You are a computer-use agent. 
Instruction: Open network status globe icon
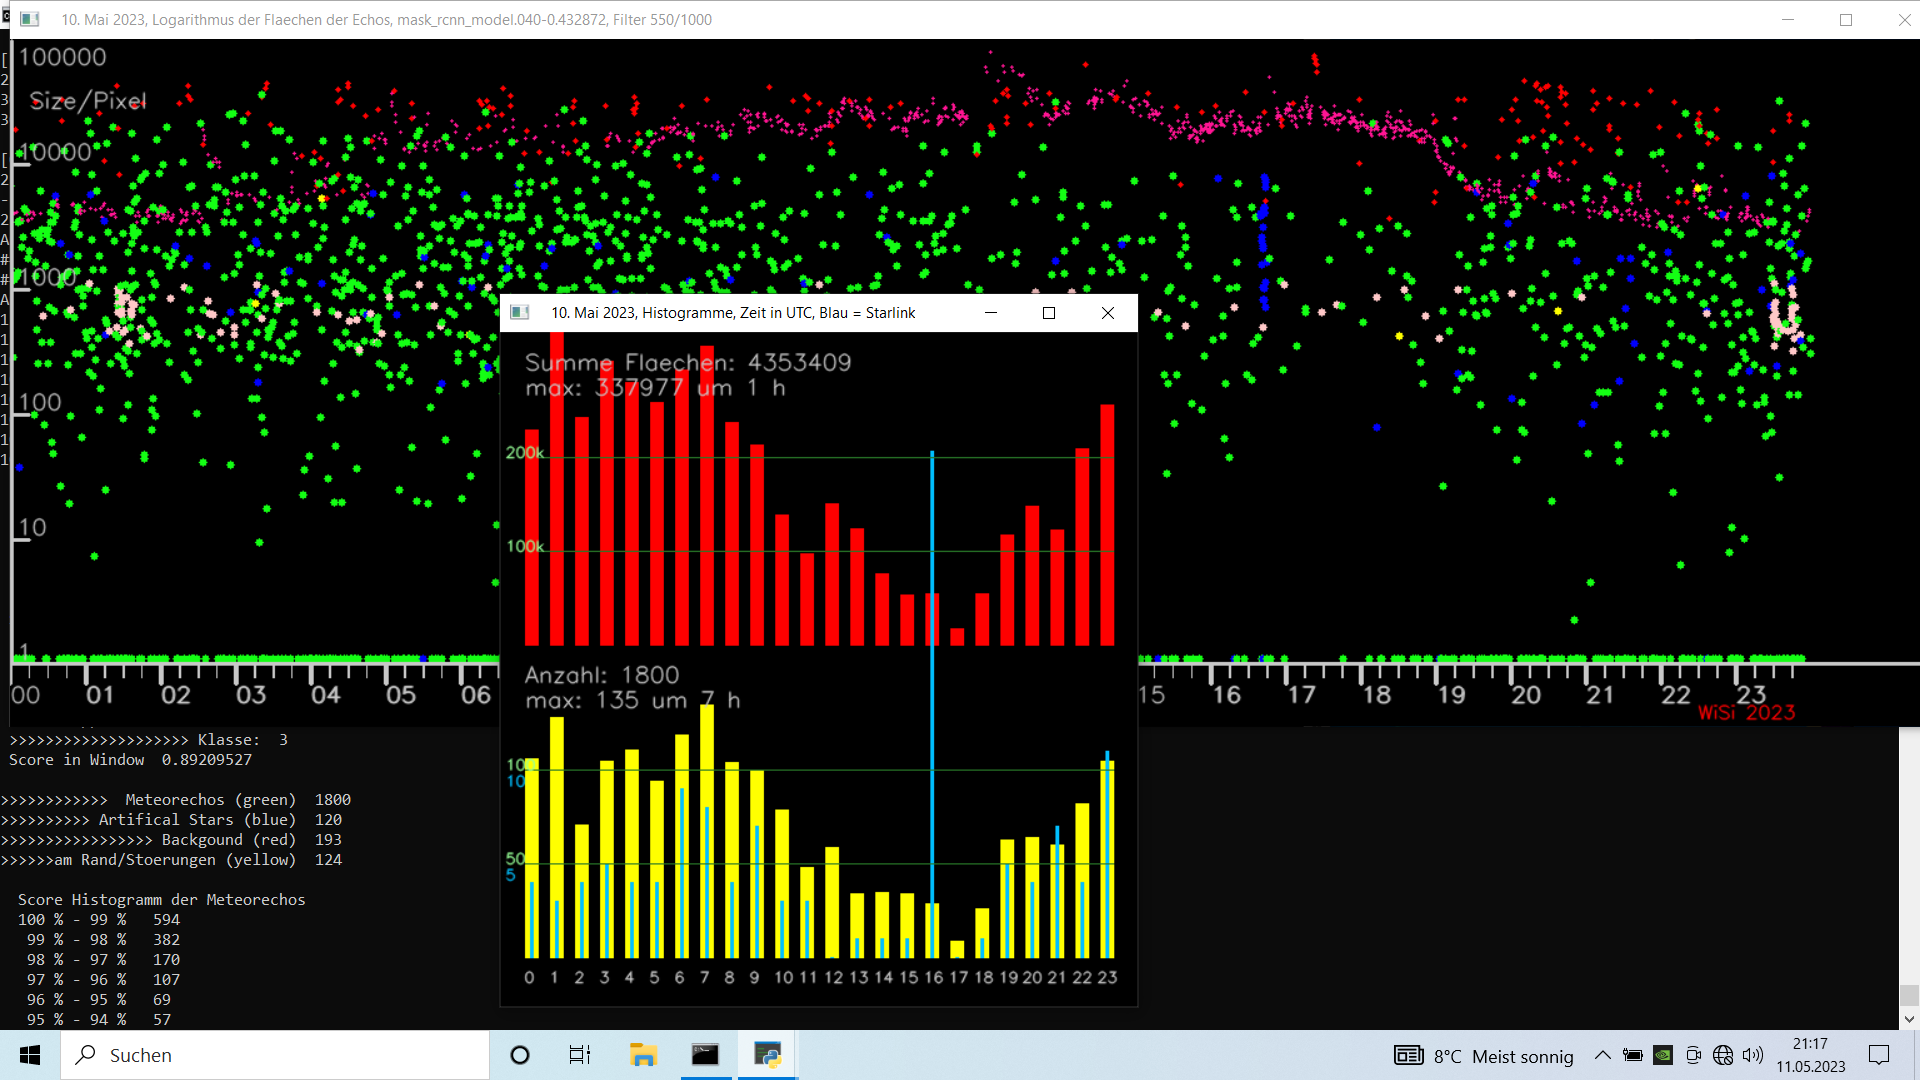pos(1723,1055)
